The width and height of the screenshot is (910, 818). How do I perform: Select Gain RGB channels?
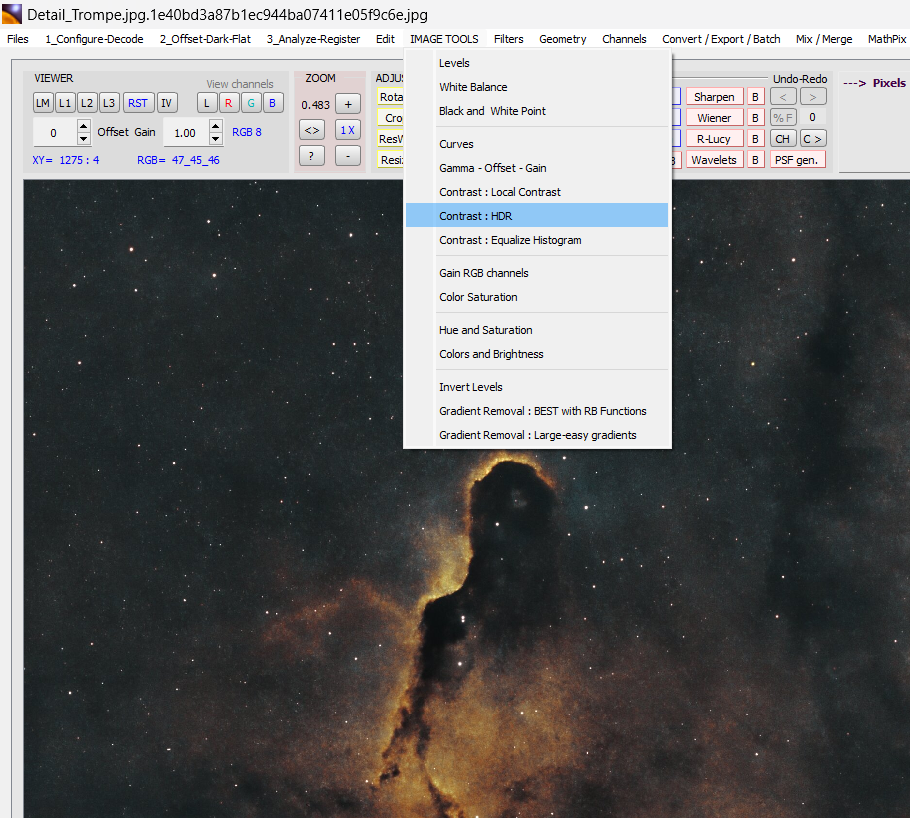pyautogui.click(x=537, y=273)
